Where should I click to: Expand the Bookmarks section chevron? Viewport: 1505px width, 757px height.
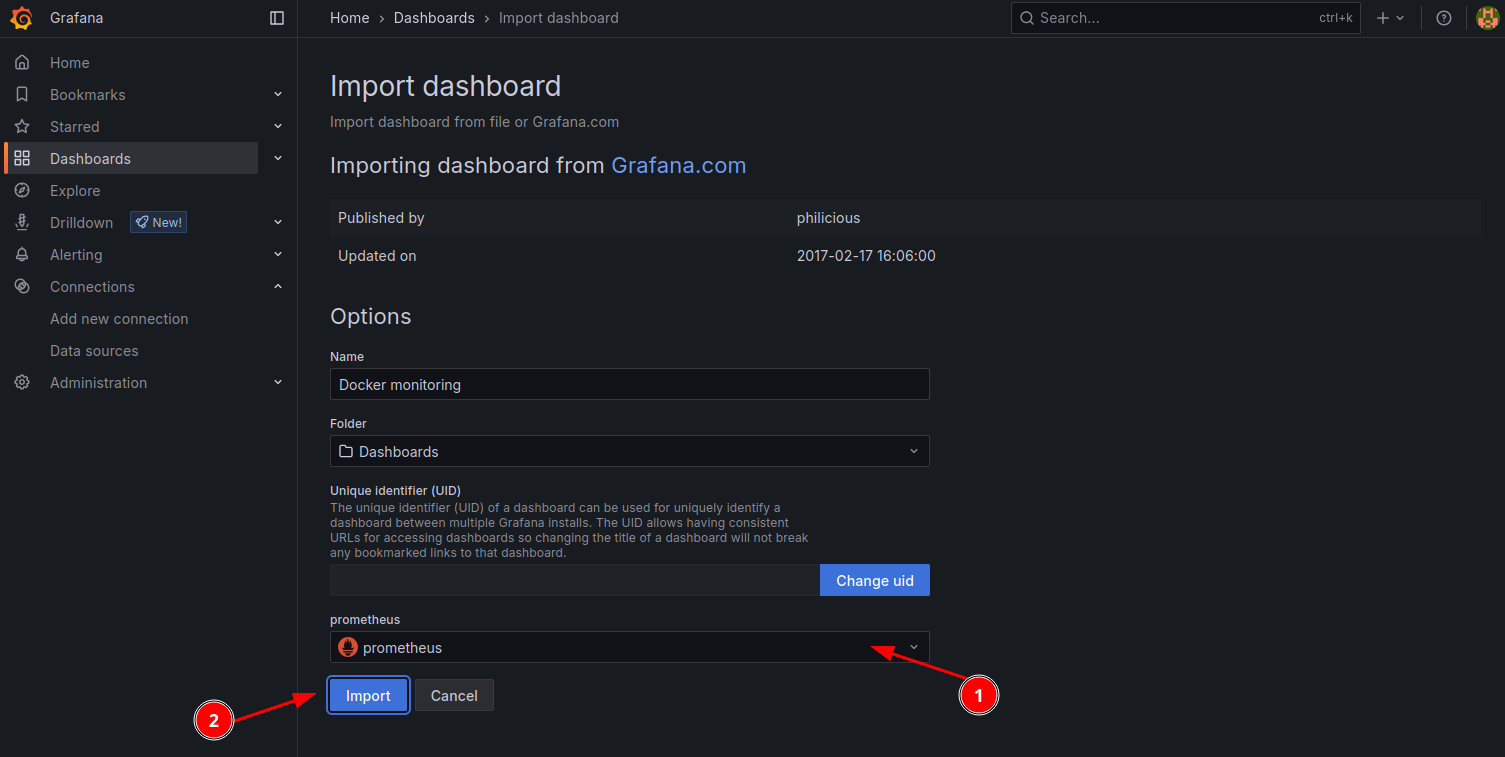tap(278, 95)
